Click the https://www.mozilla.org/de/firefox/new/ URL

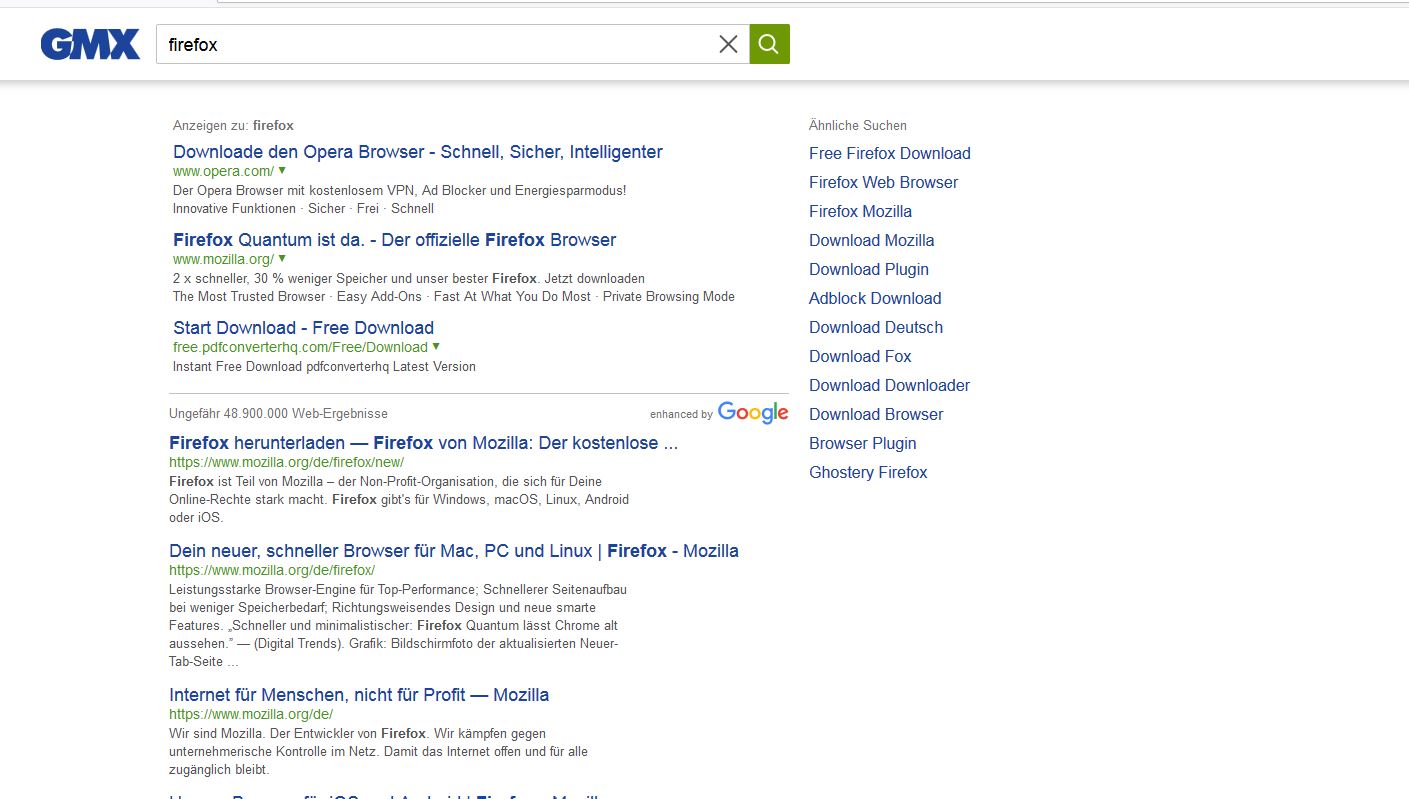point(286,462)
